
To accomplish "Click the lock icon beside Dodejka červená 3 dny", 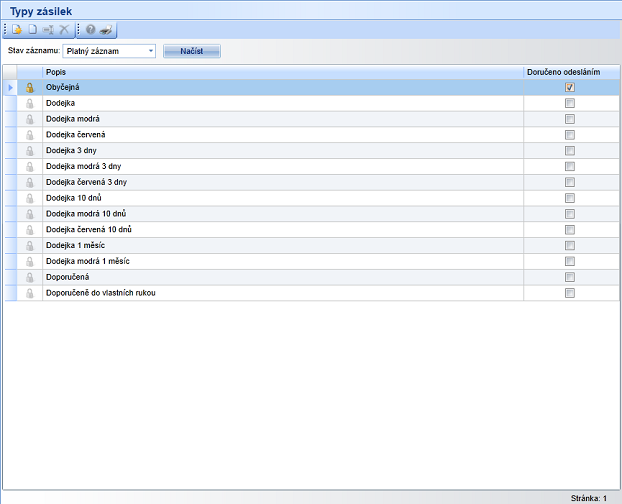I will pyautogui.click(x=30, y=182).
